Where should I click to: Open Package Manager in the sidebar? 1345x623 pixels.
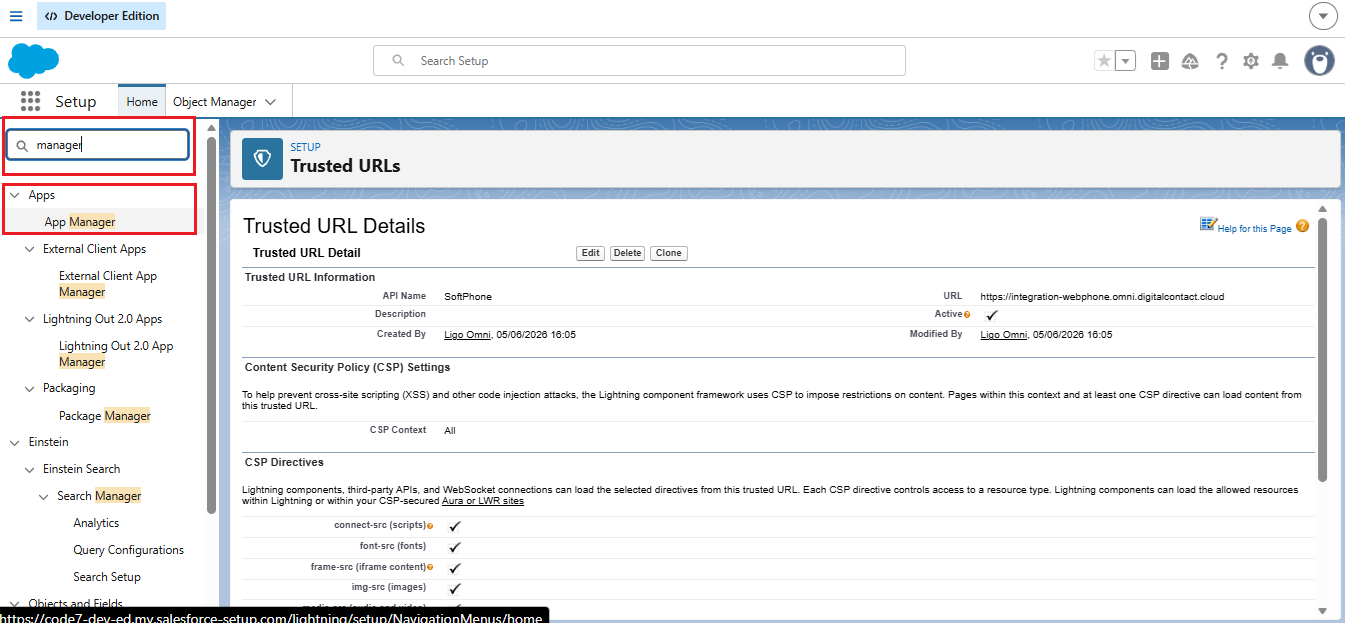[x=104, y=416]
